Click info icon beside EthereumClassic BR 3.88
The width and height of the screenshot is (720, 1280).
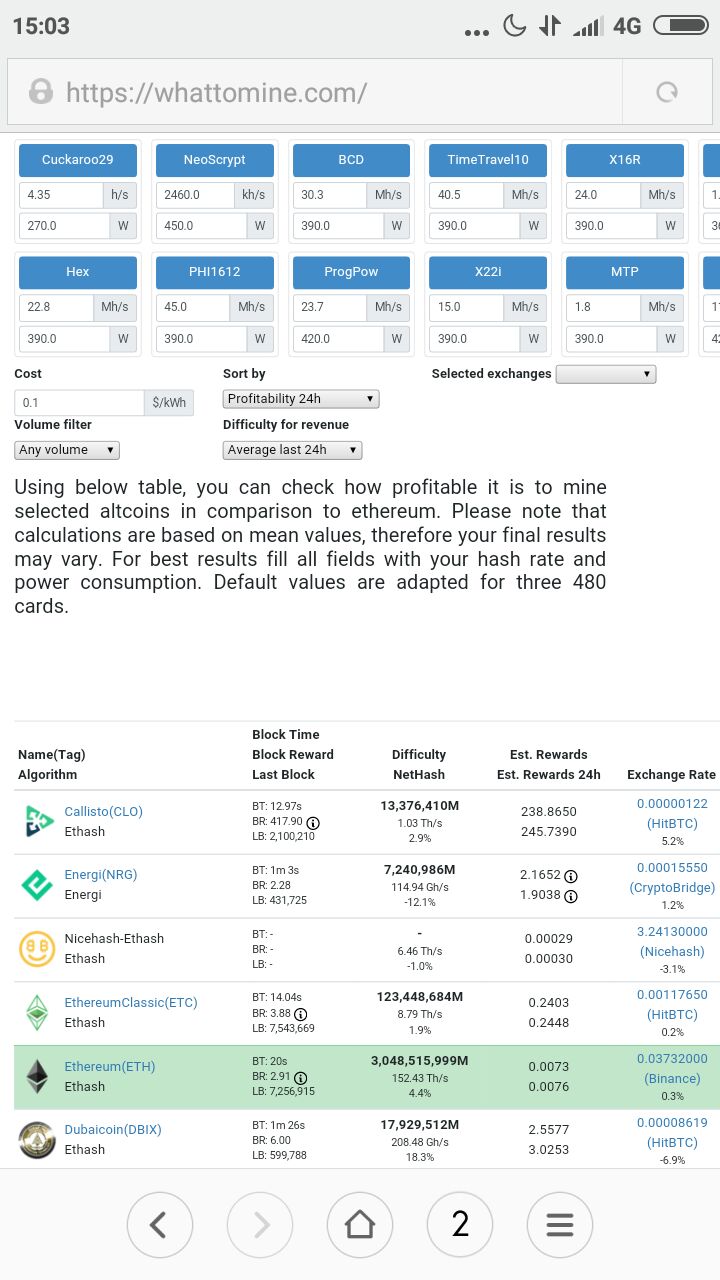coord(300,1014)
